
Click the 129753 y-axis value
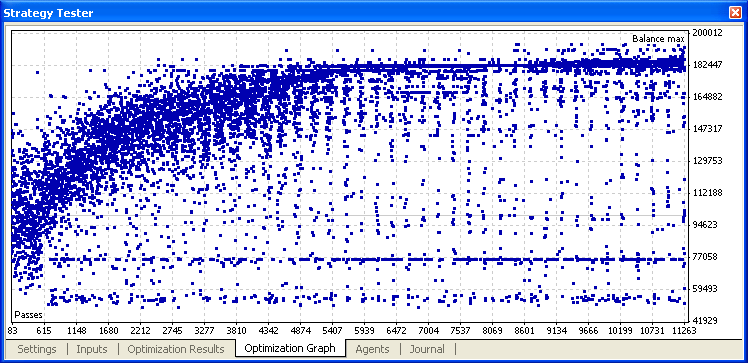coord(707,161)
